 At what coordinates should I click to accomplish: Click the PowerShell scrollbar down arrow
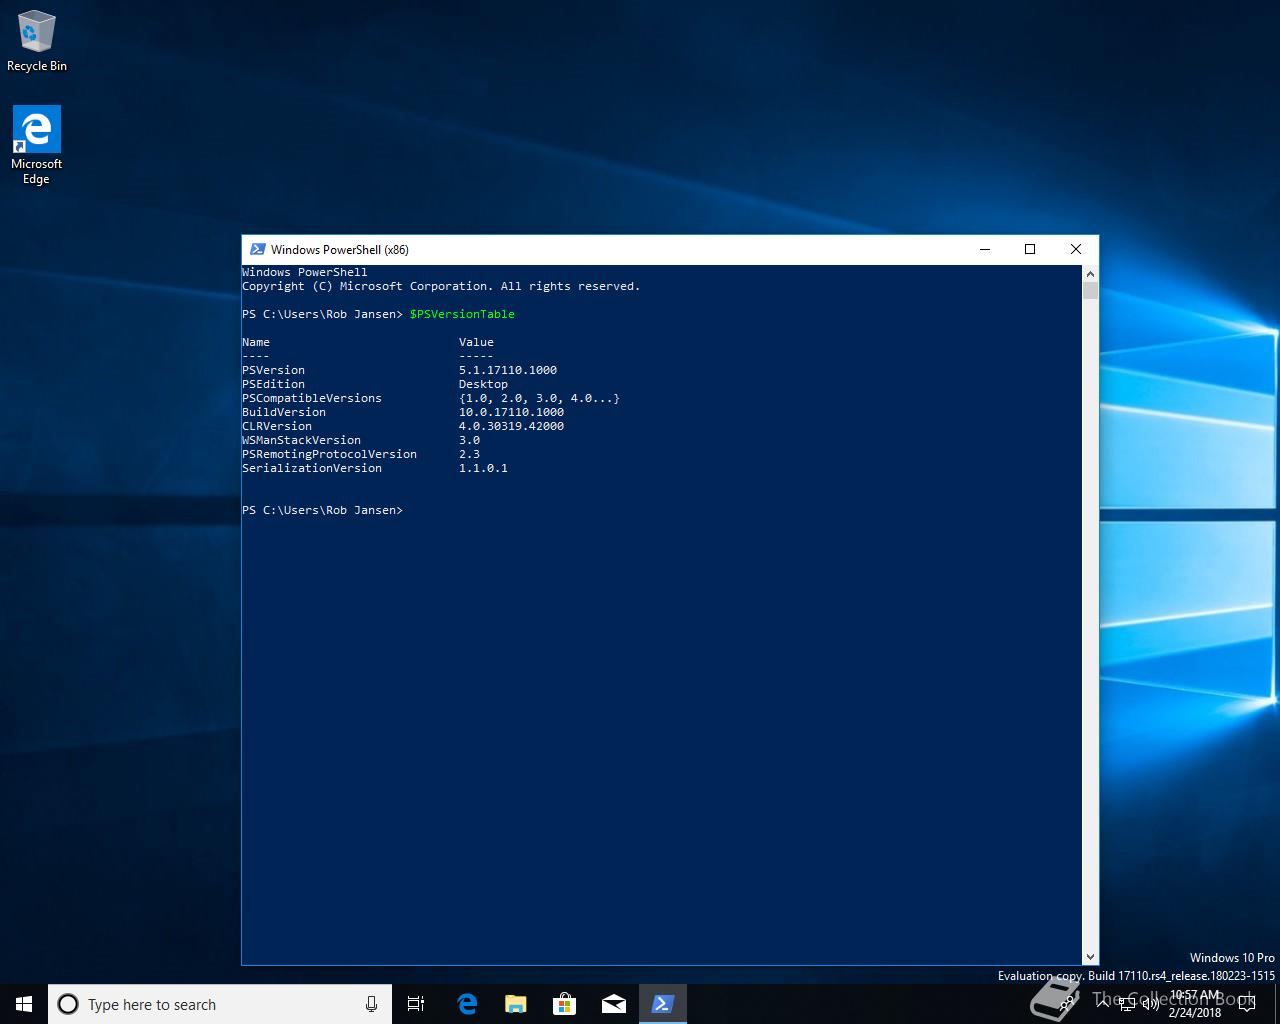1090,956
